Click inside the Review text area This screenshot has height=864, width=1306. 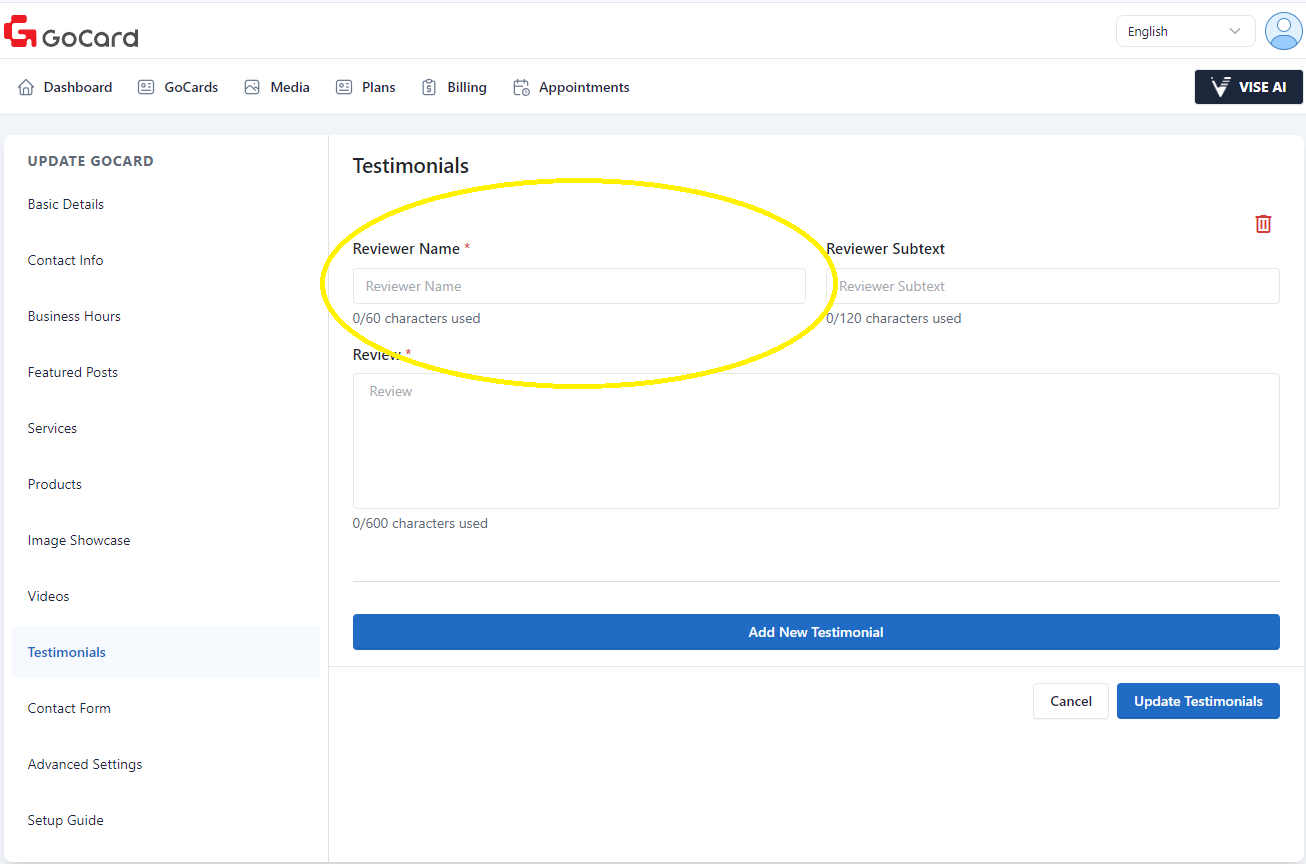(x=815, y=440)
